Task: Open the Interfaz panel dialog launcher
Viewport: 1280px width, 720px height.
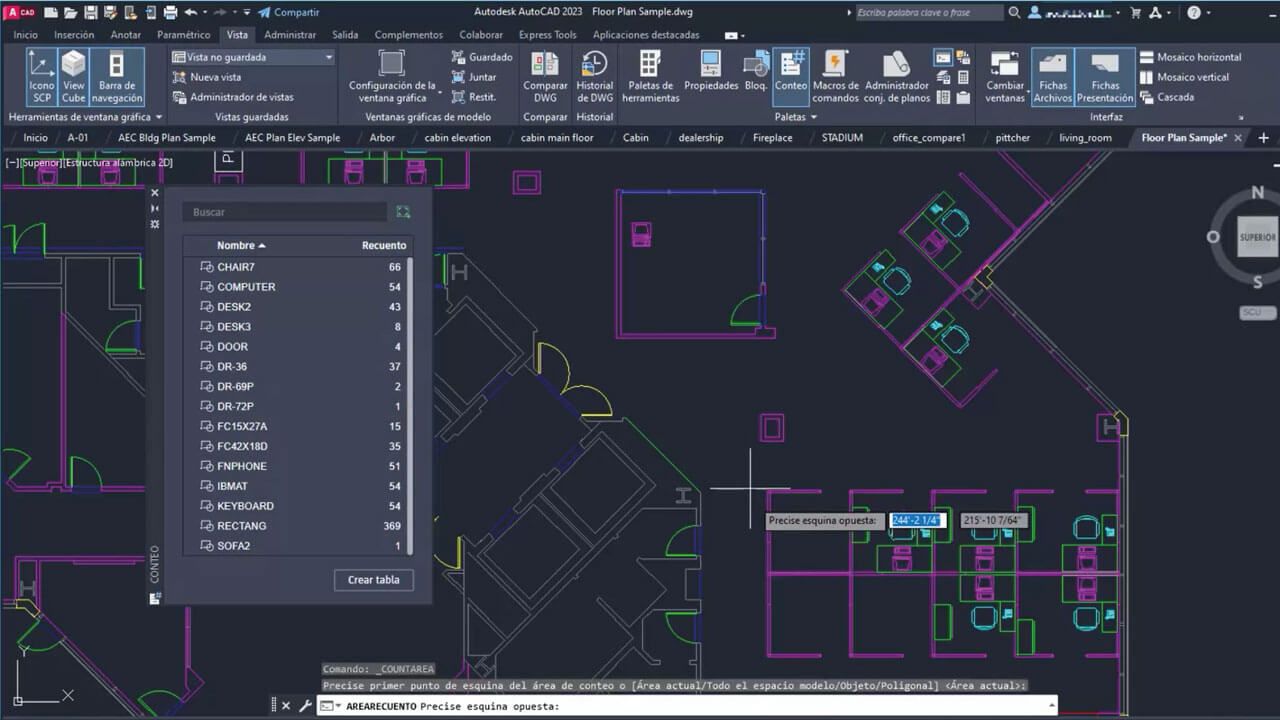Action: [1241, 117]
